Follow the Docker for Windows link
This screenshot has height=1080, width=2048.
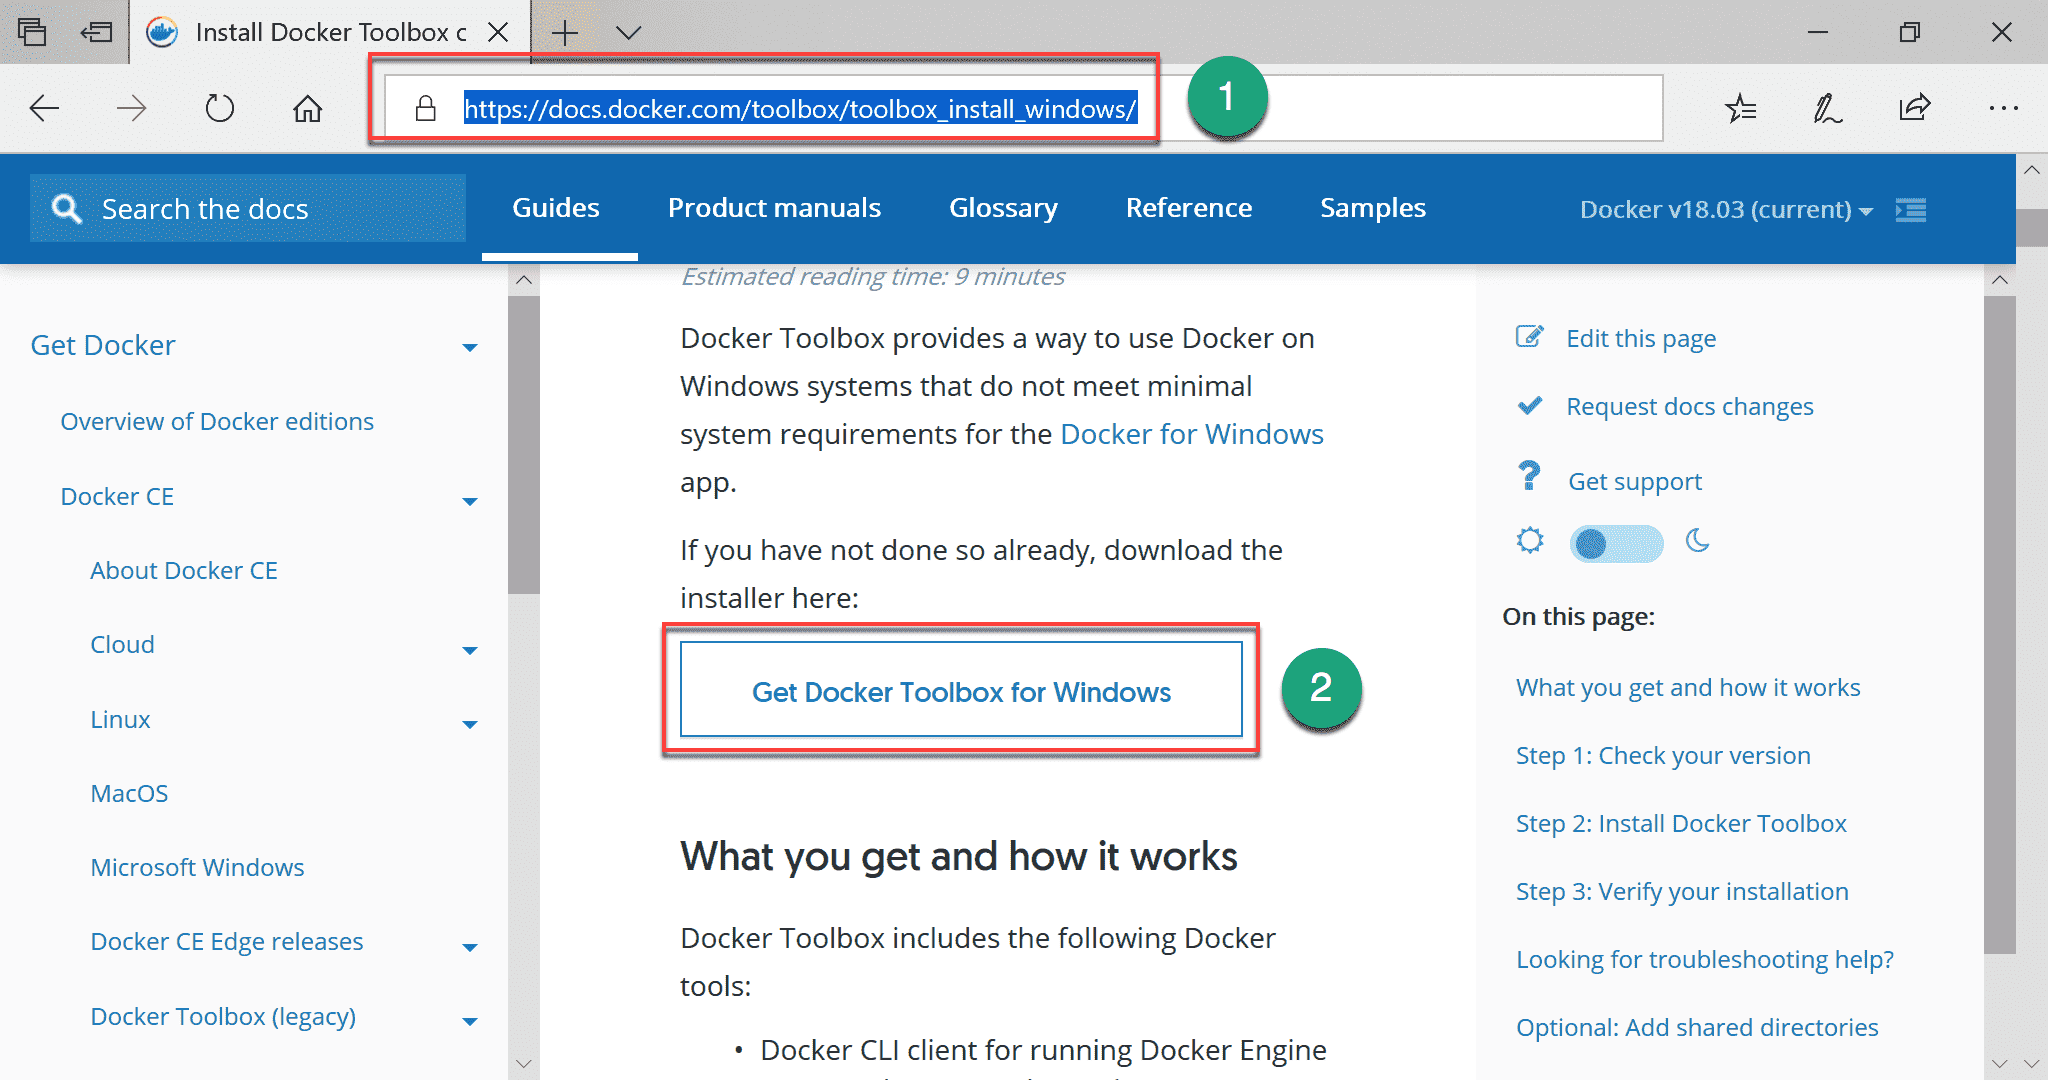pyautogui.click(x=1191, y=434)
